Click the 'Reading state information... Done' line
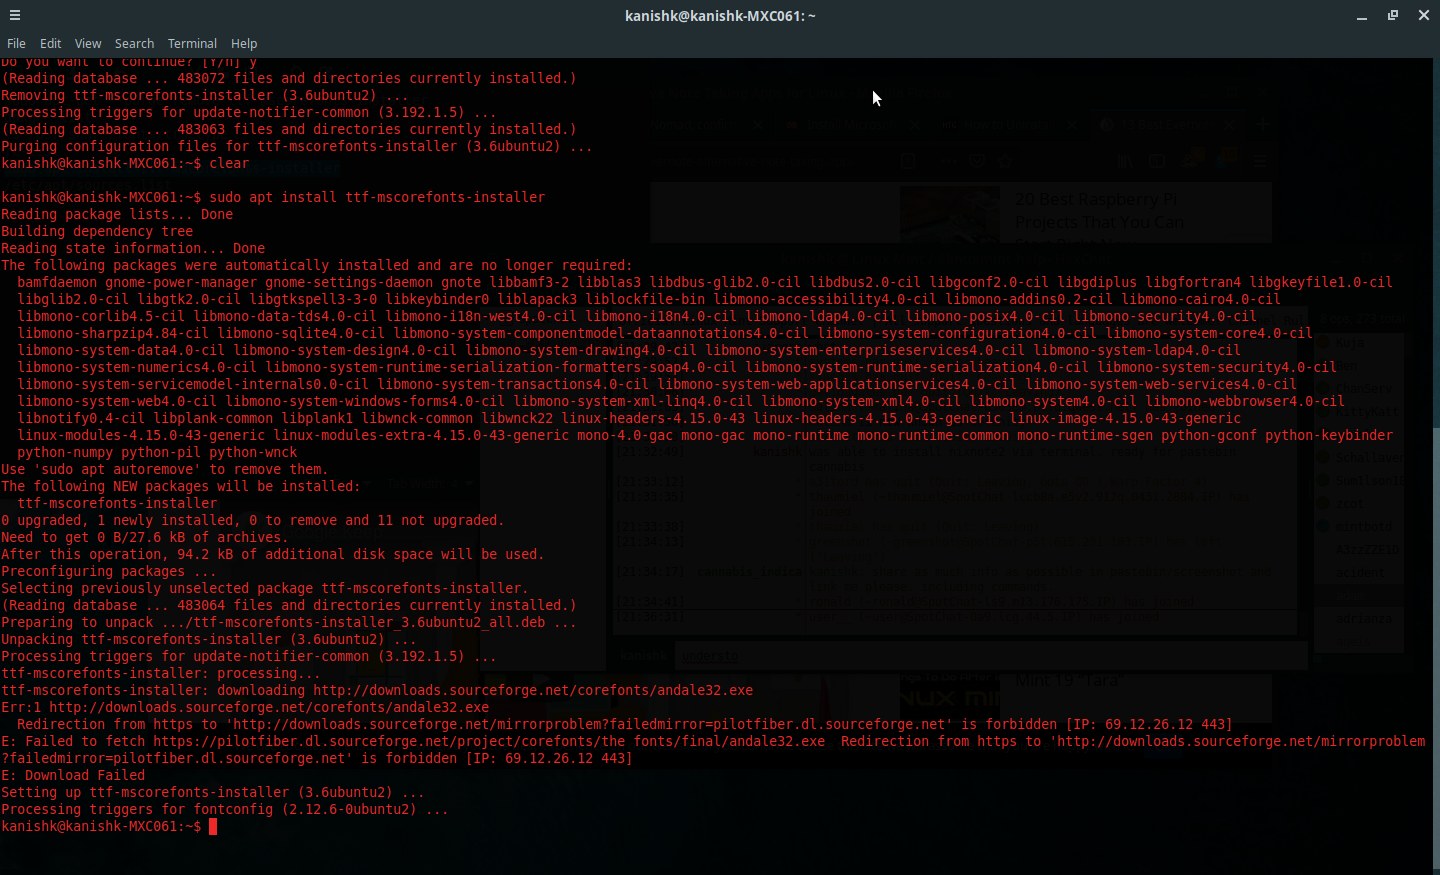This screenshot has height=875, width=1440. coord(133,249)
